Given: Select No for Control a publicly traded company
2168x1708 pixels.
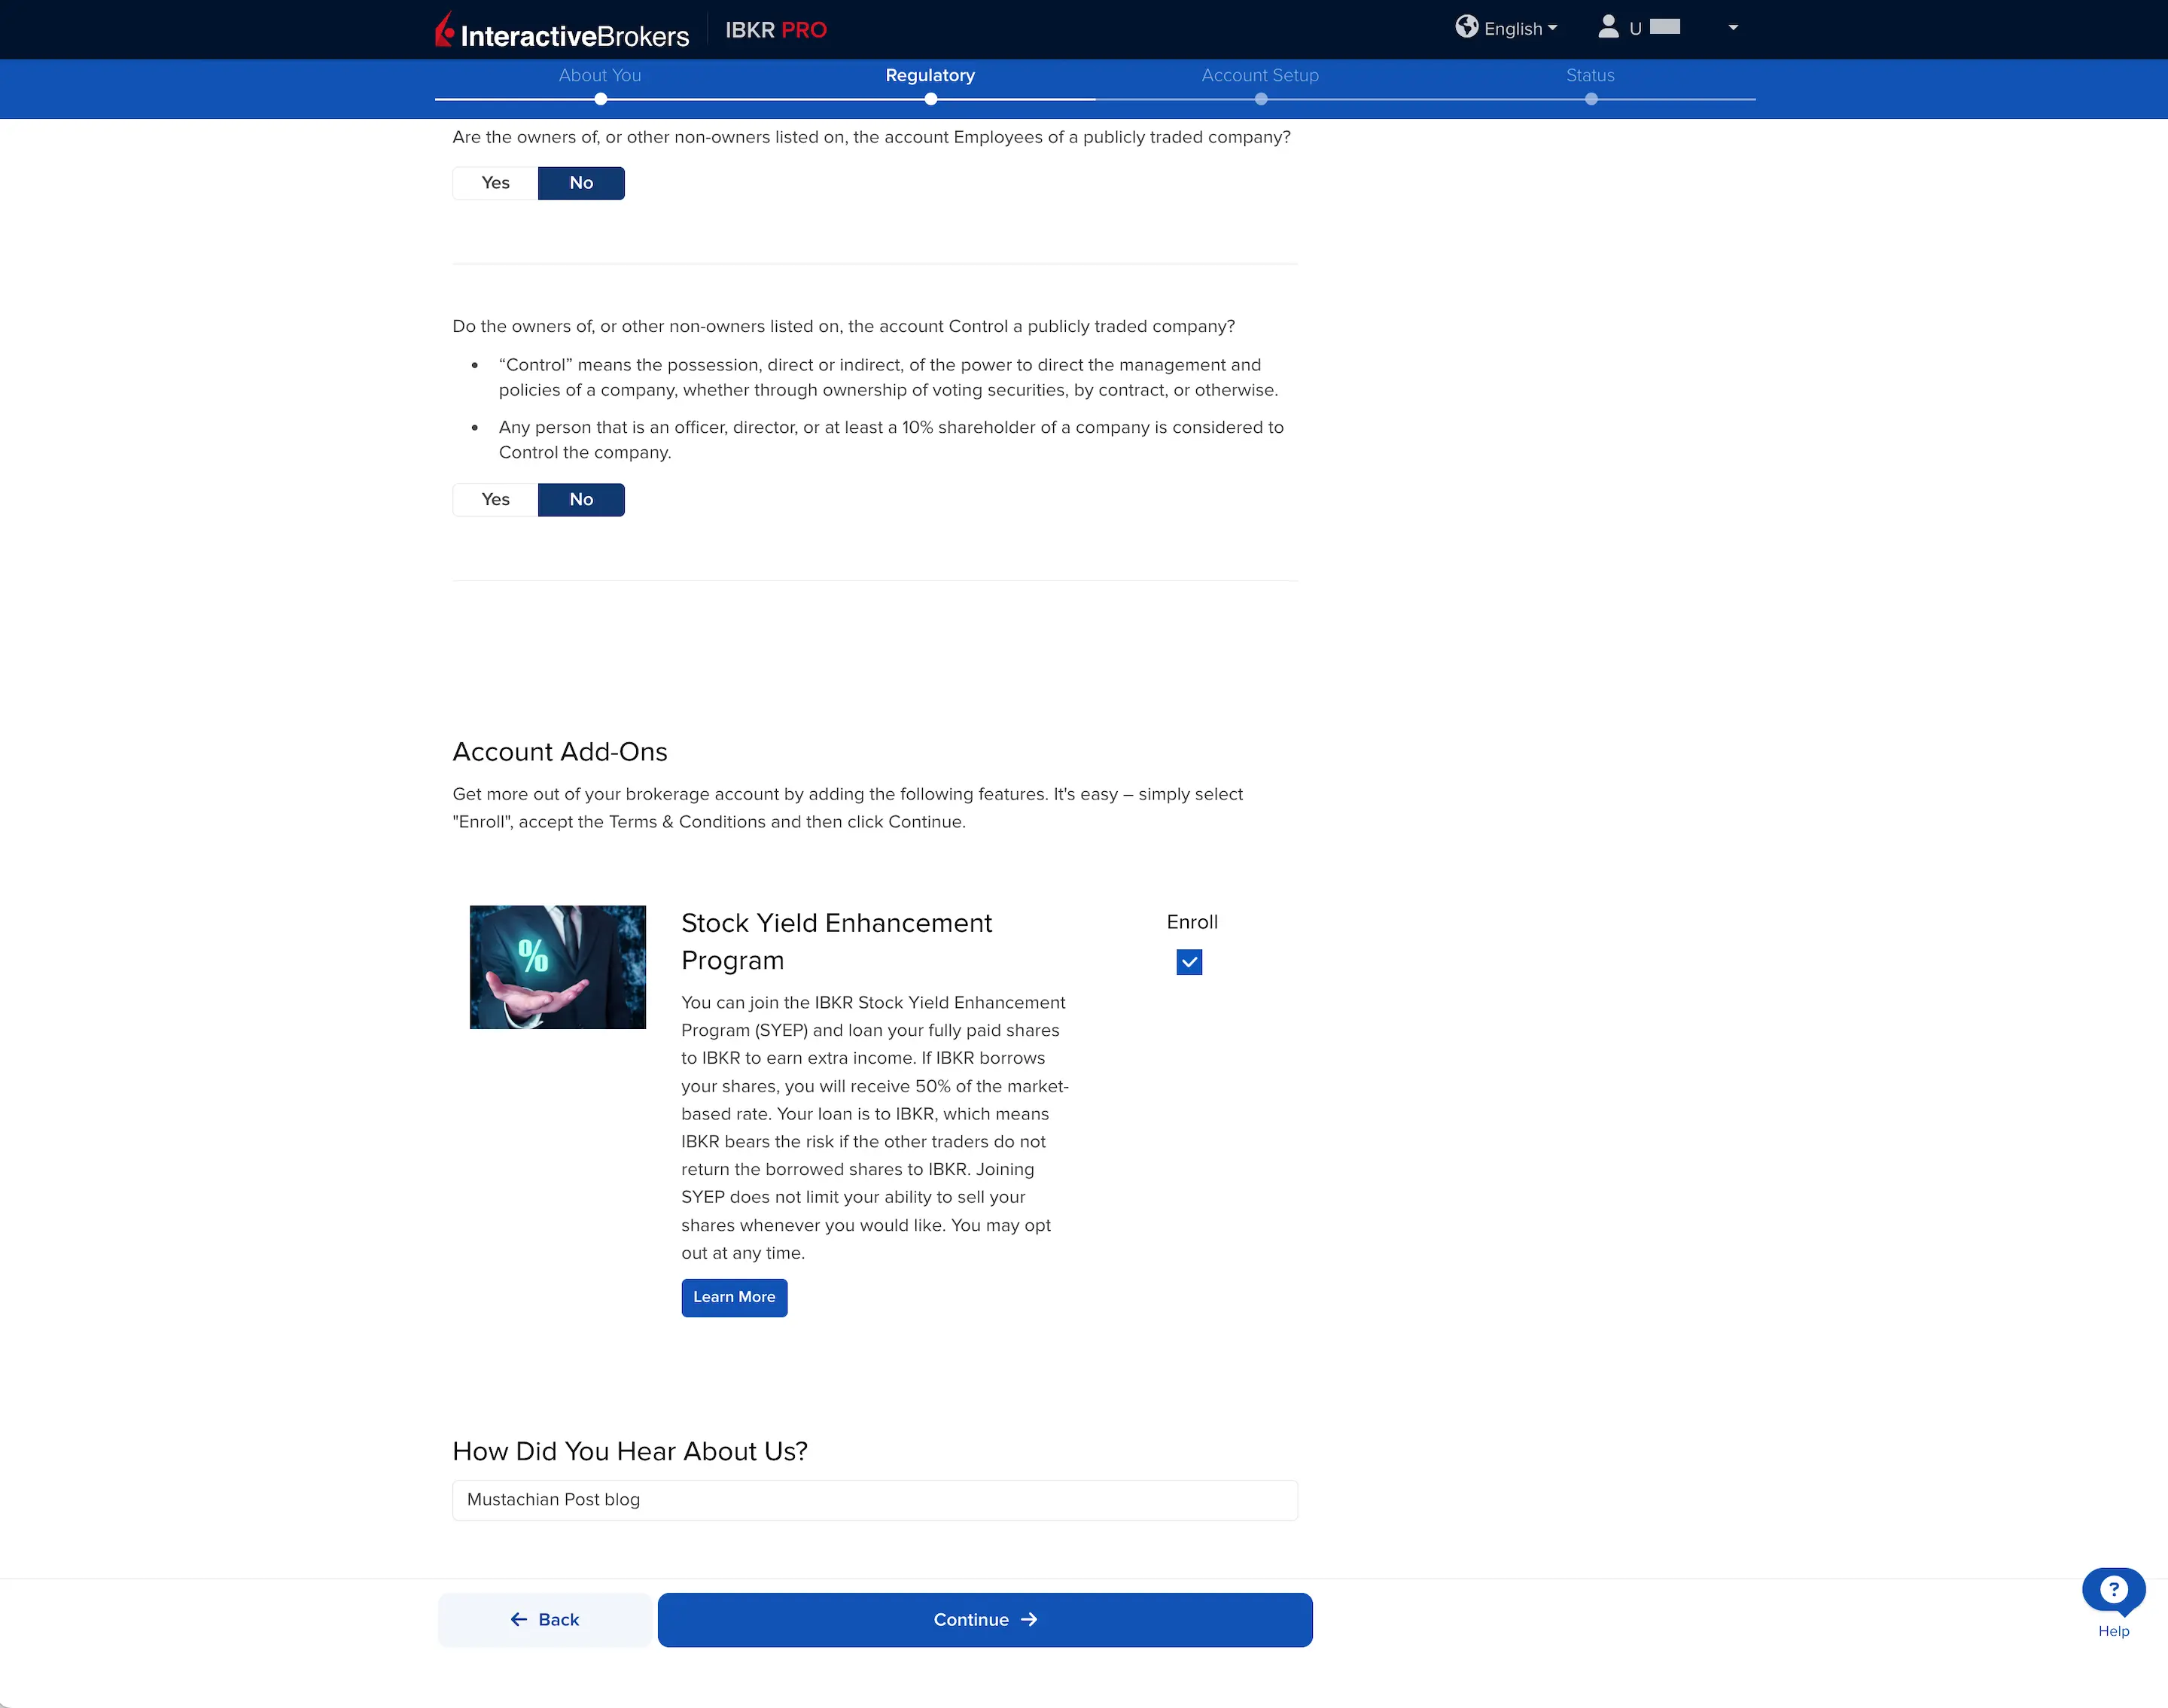Looking at the screenshot, I should (581, 500).
